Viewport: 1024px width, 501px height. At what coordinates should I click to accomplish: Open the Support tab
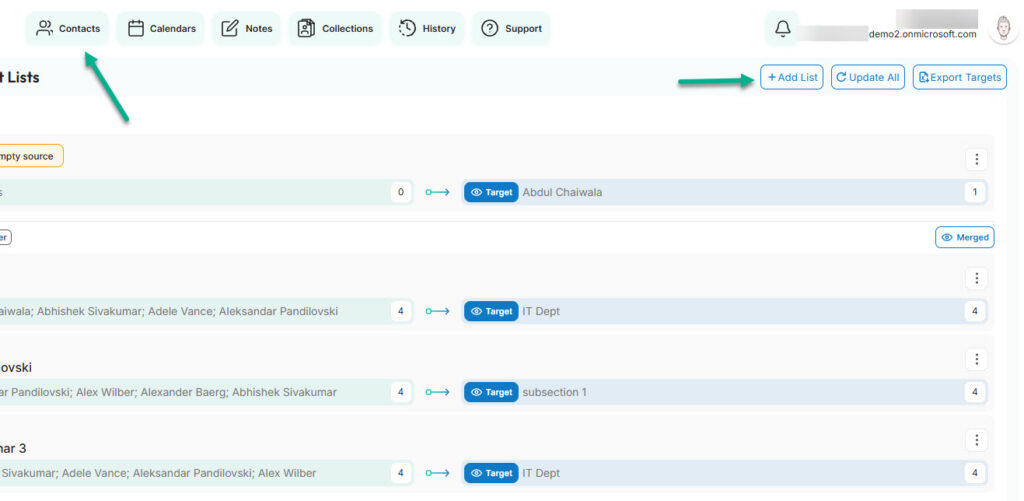click(x=511, y=29)
